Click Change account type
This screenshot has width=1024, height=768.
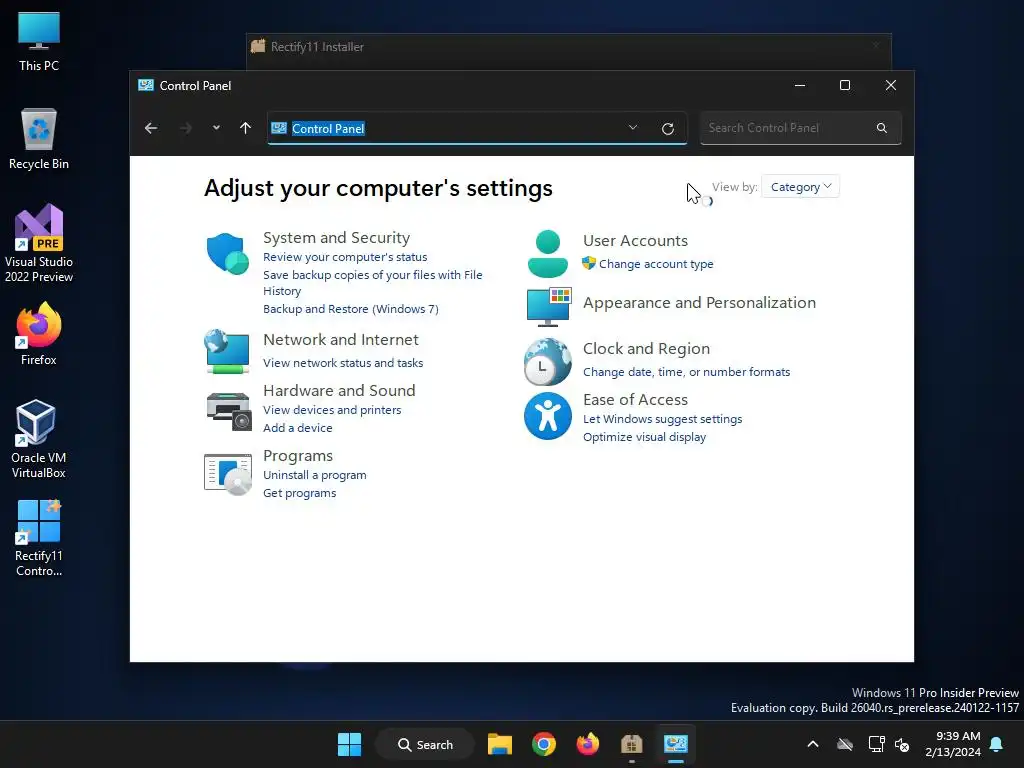656,264
